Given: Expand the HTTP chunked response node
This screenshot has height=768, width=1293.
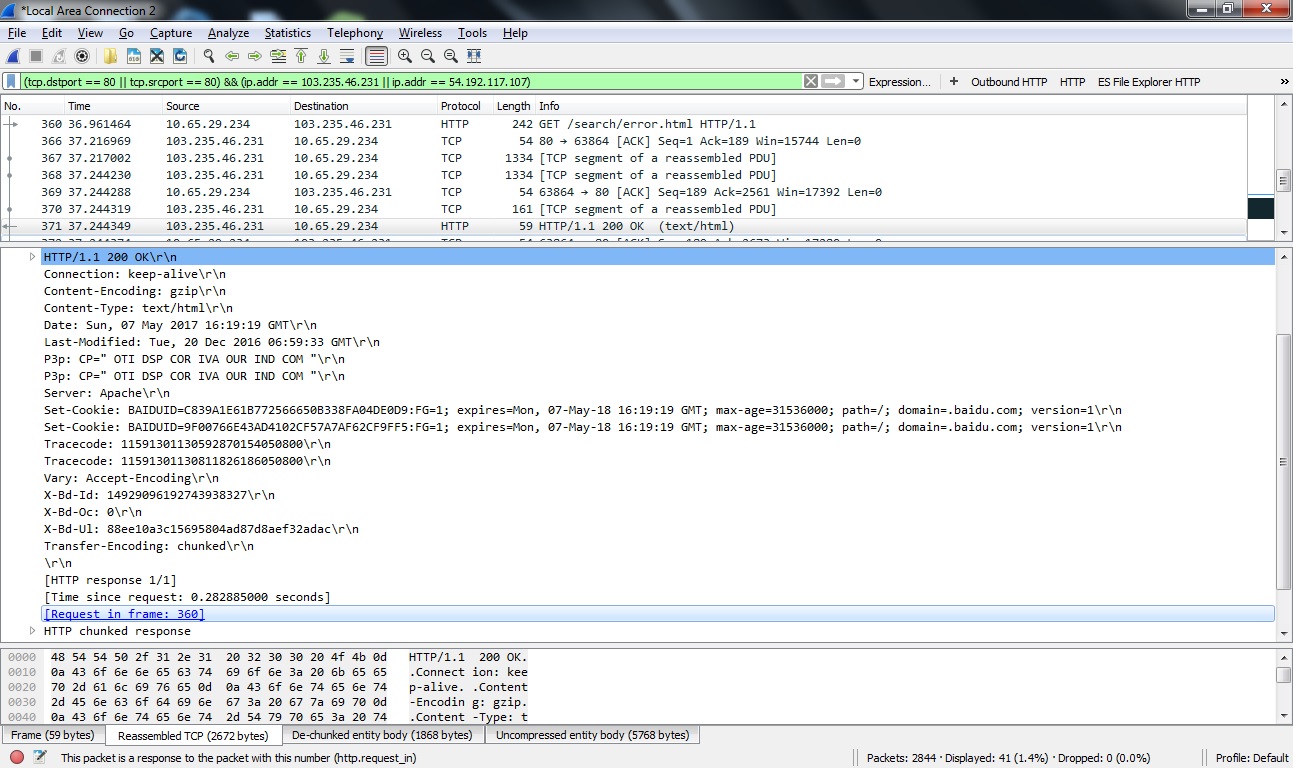Looking at the screenshot, I should point(33,631).
